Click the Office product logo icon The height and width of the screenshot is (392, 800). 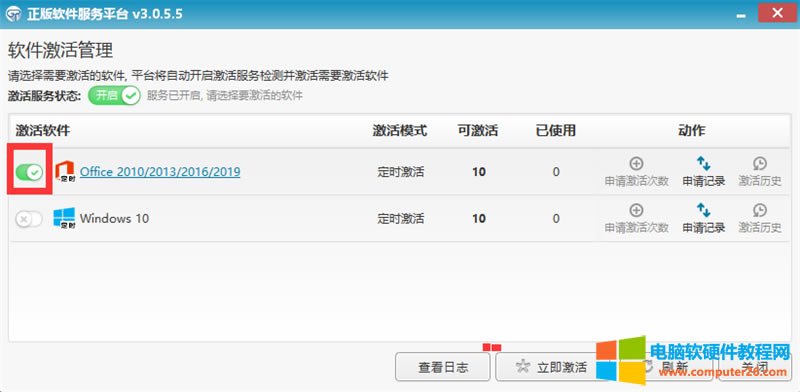click(x=65, y=172)
